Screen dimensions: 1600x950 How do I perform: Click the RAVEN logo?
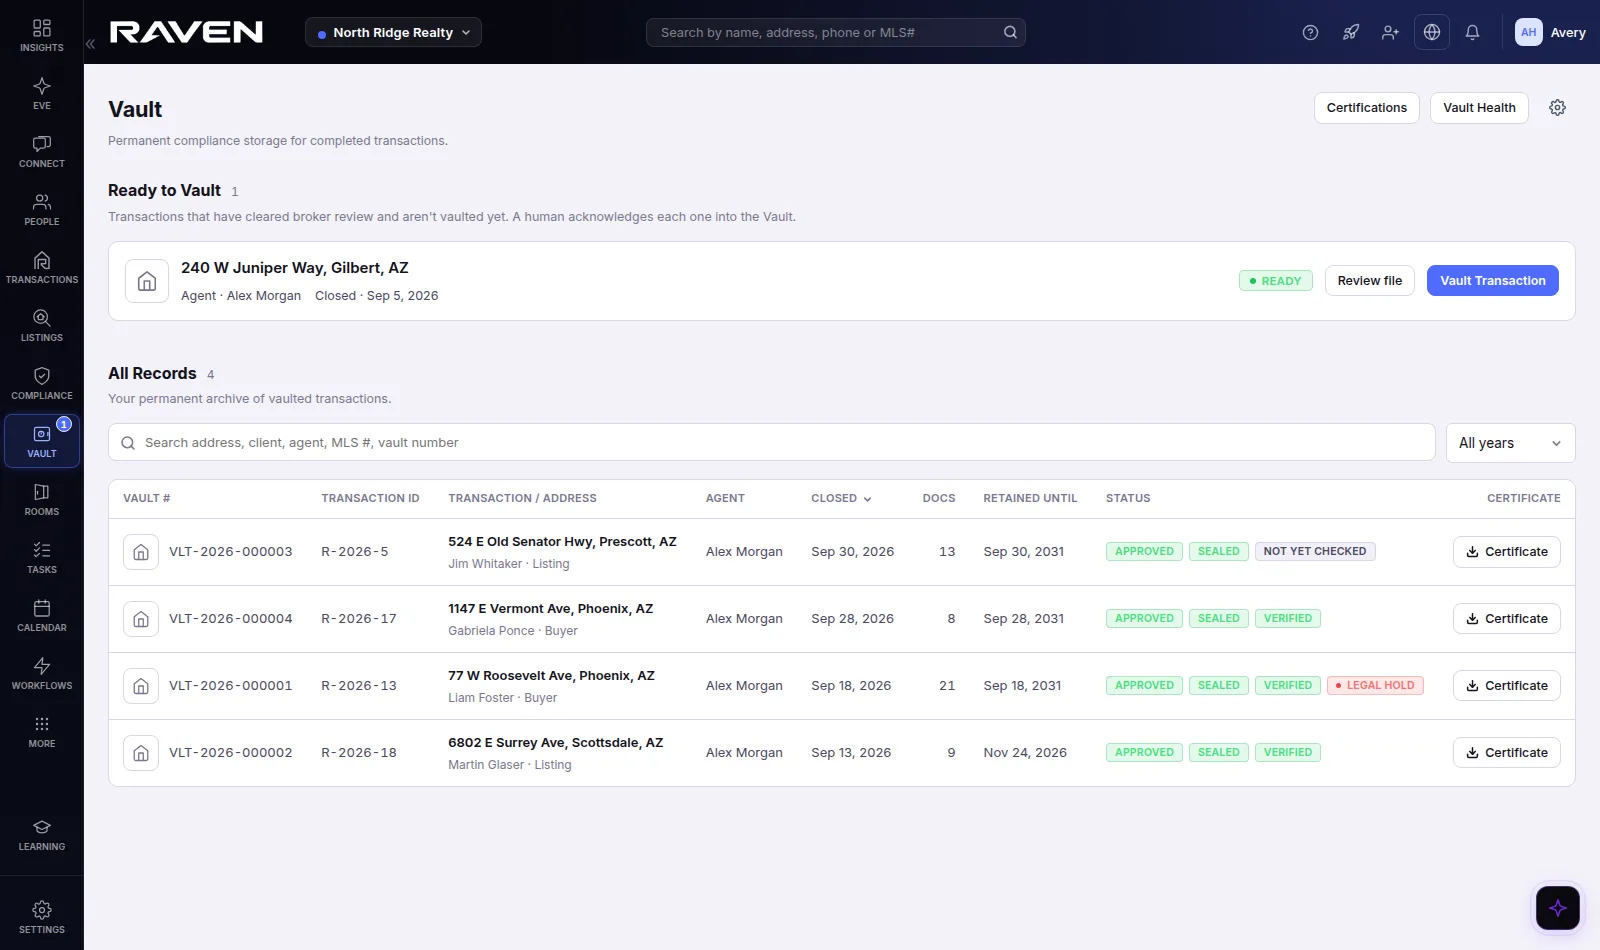click(x=186, y=32)
